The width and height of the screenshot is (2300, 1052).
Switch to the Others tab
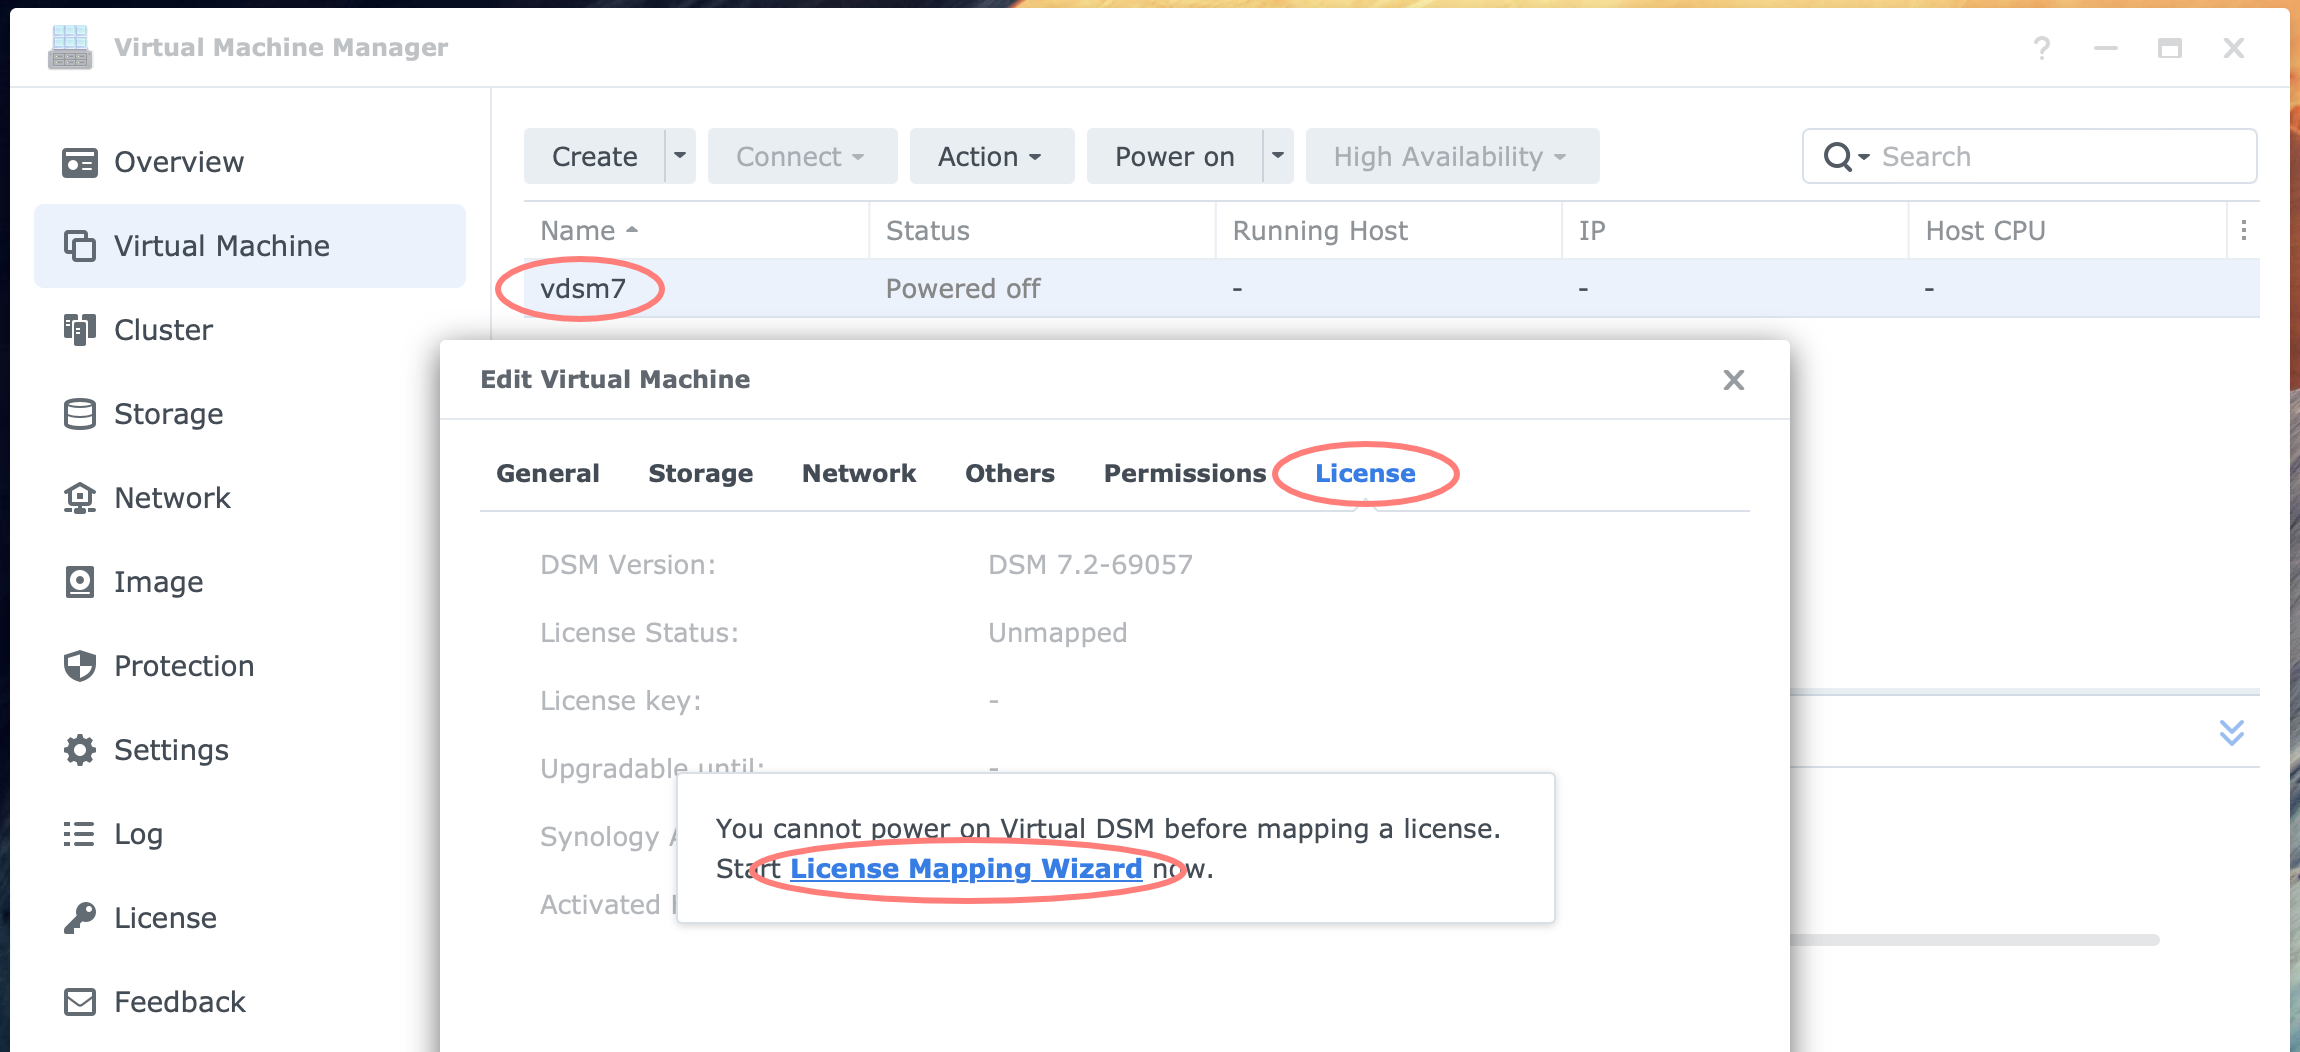click(1010, 473)
